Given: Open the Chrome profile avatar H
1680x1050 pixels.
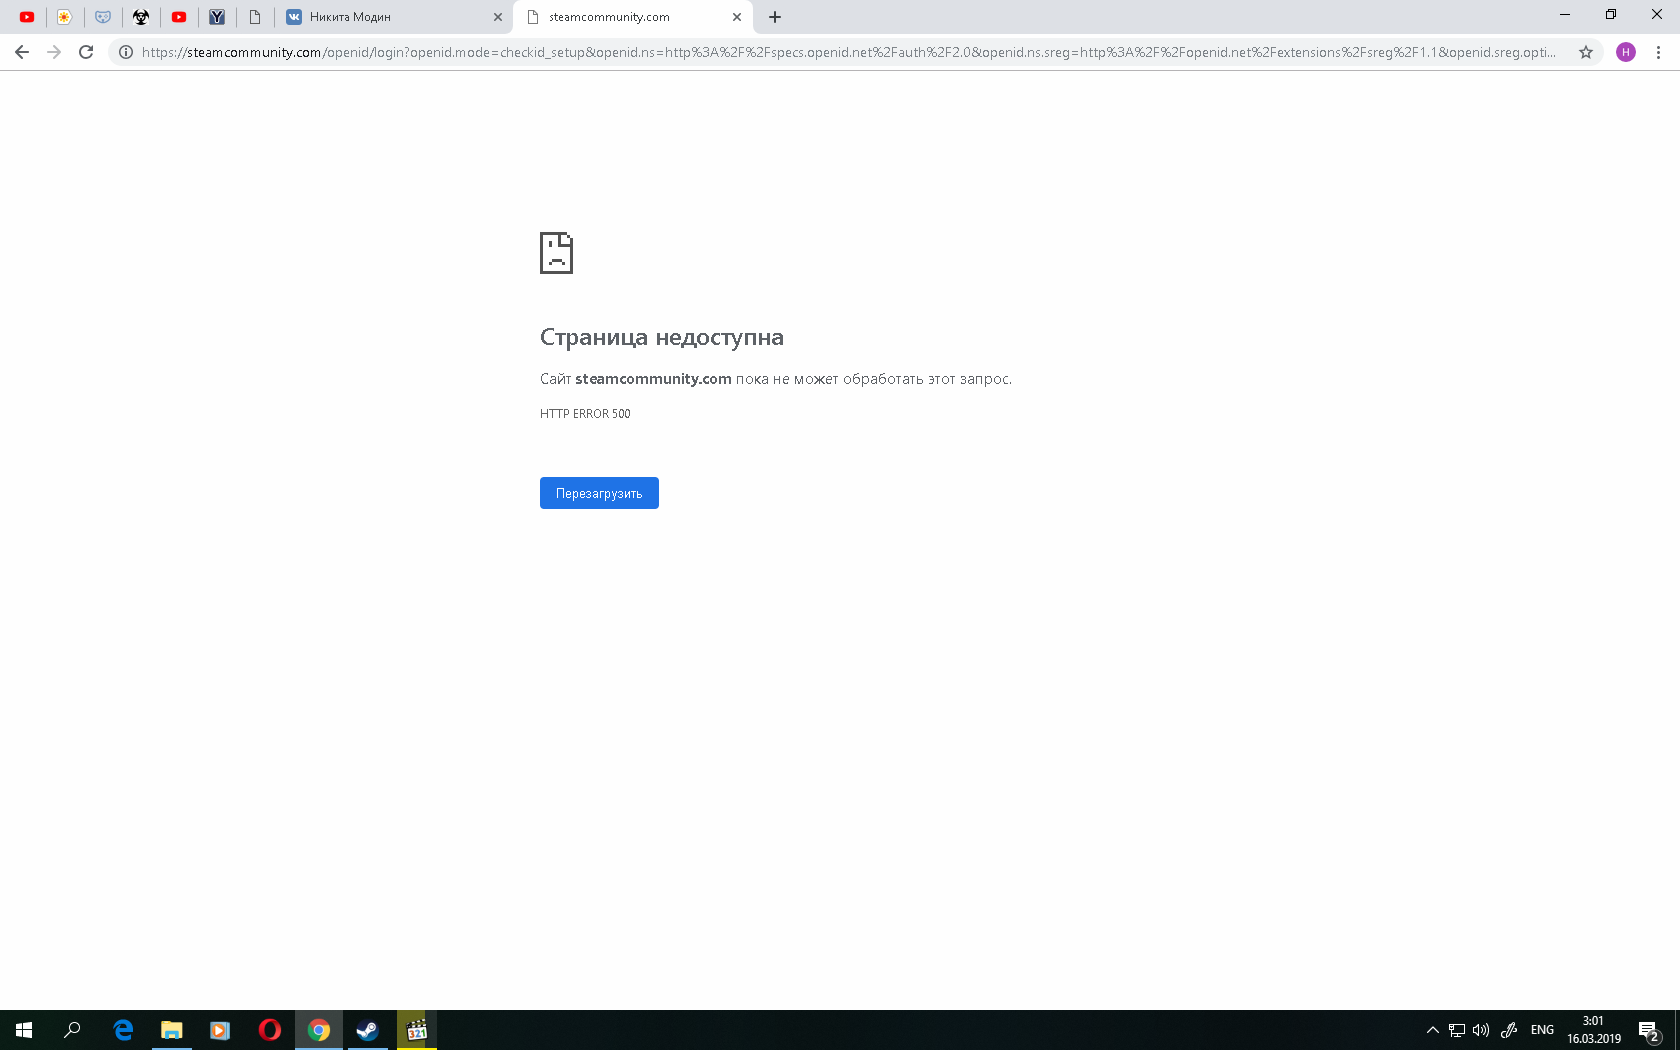Looking at the screenshot, I should (x=1626, y=52).
